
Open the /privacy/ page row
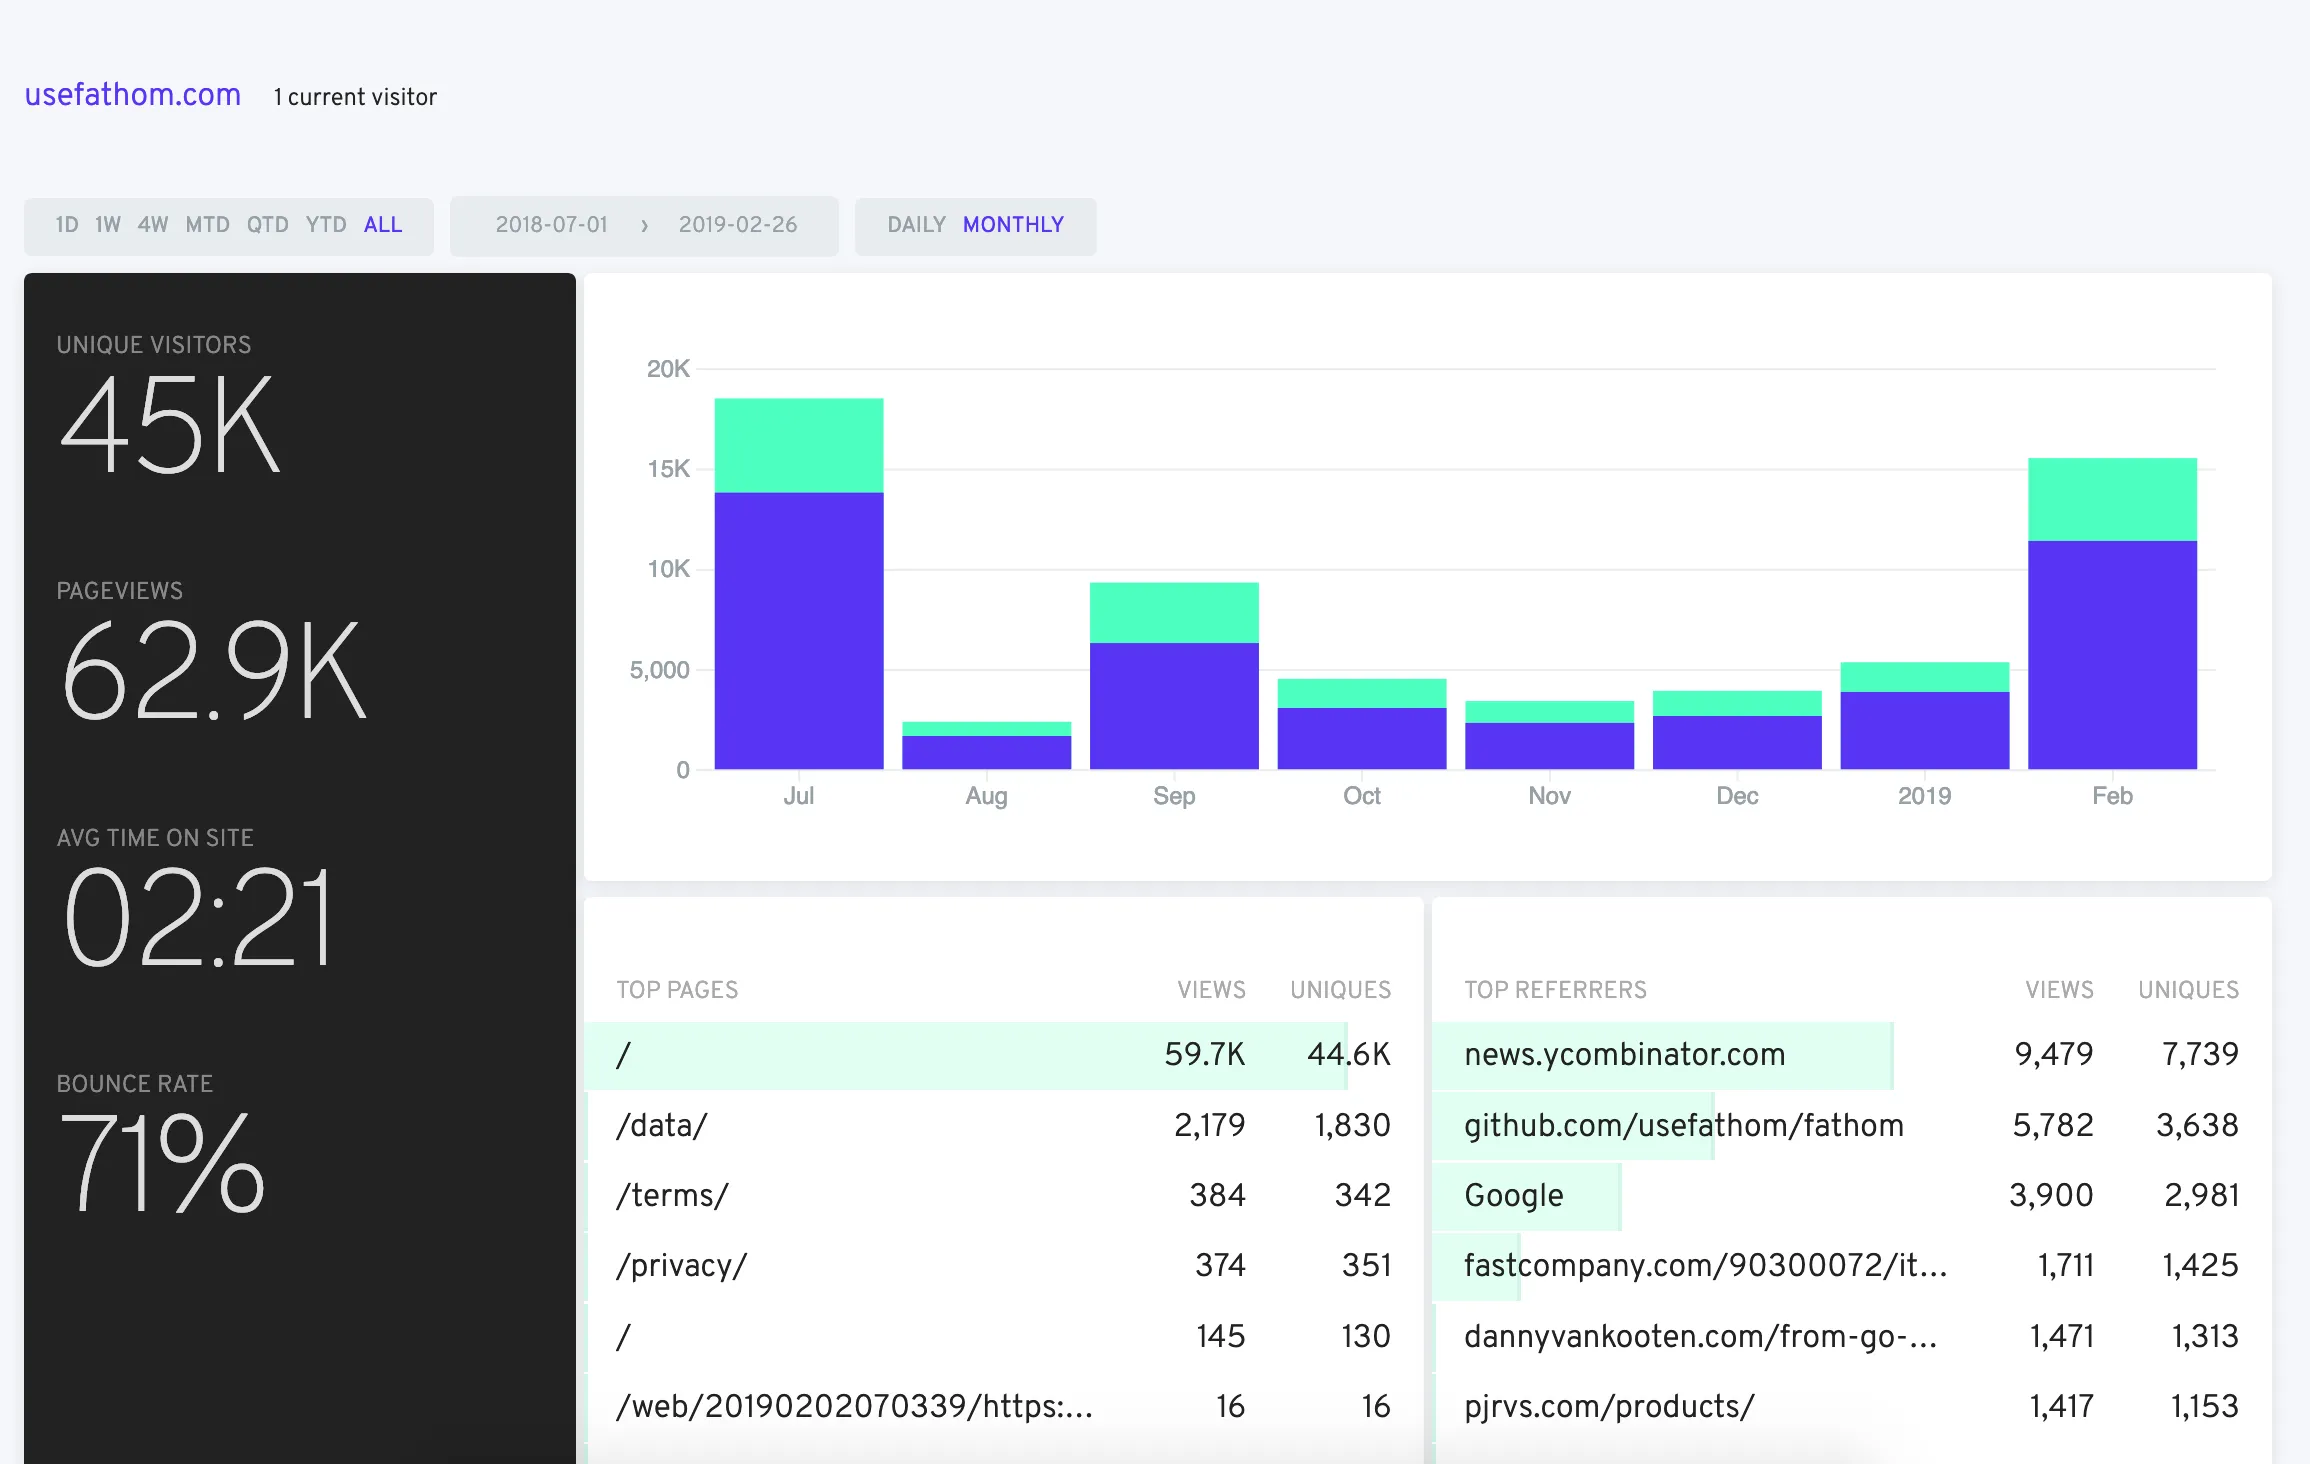pyautogui.click(x=681, y=1266)
